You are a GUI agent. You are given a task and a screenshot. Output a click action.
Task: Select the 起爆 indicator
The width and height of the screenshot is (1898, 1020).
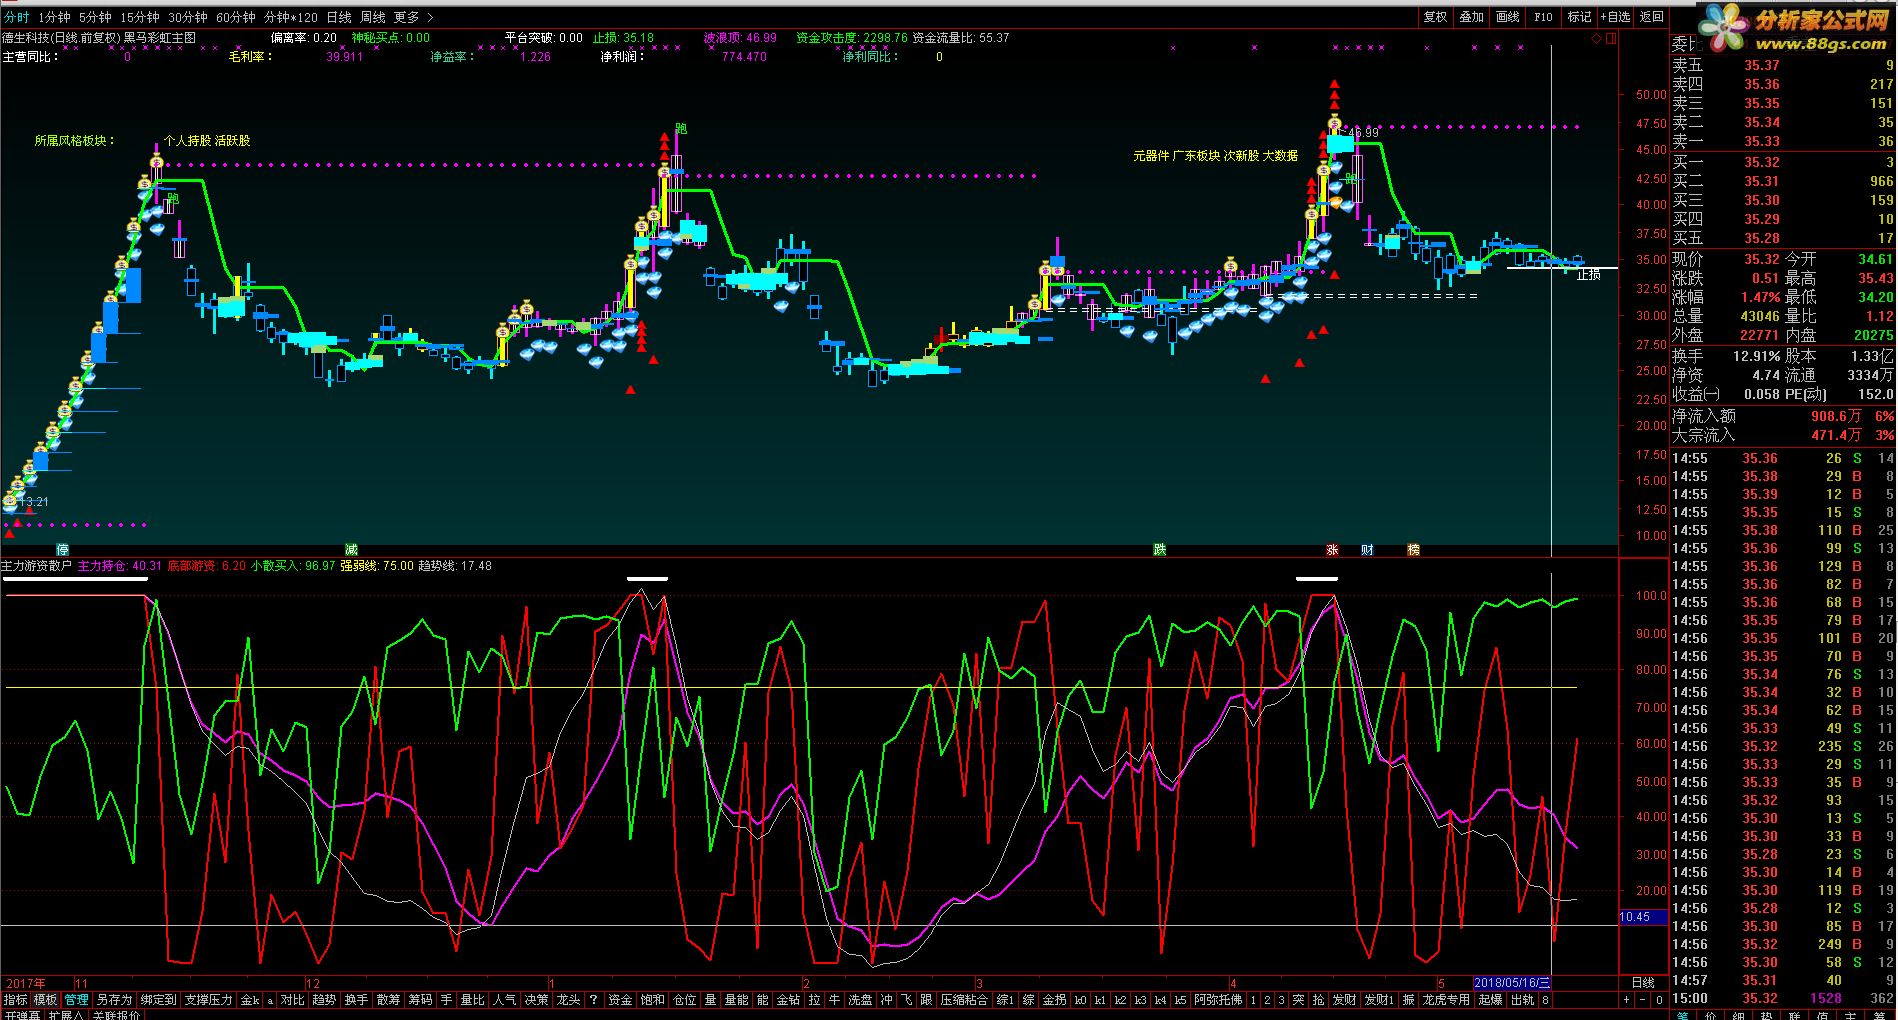(1490, 1000)
